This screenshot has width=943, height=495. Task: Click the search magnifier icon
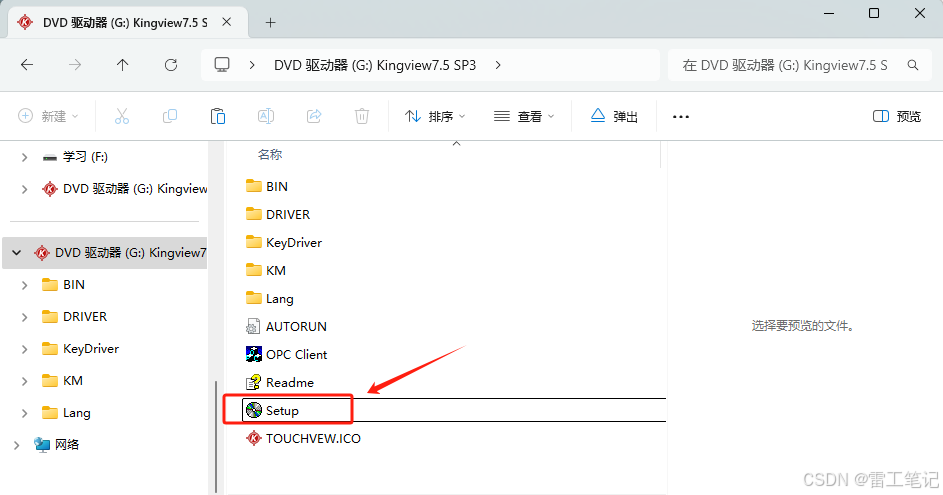tap(912, 65)
